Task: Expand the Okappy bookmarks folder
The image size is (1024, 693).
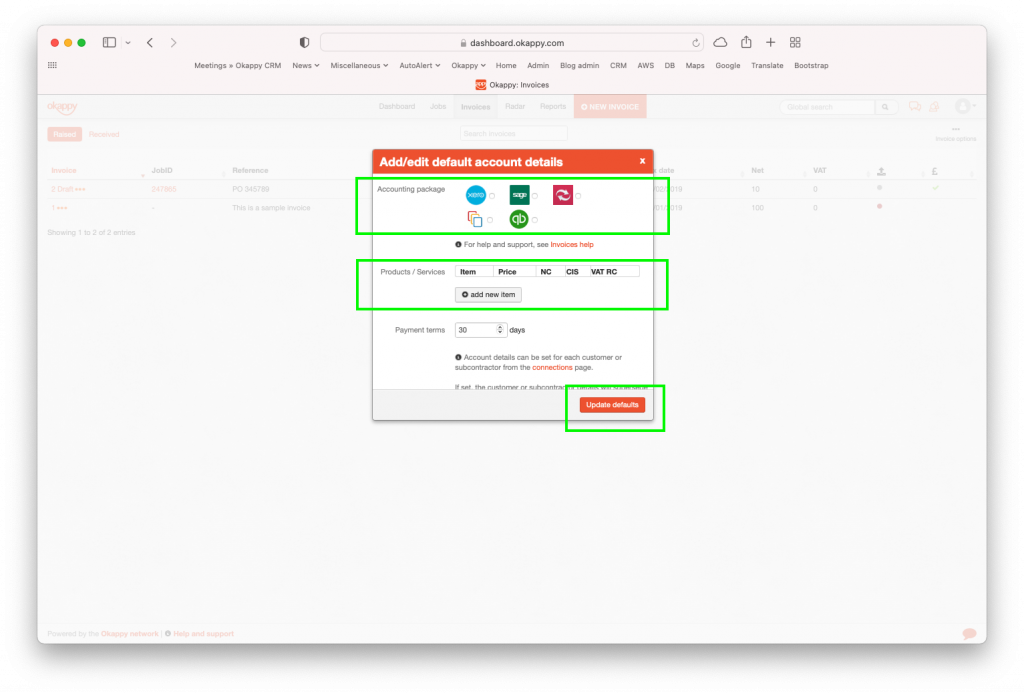Action: coord(468,65)
